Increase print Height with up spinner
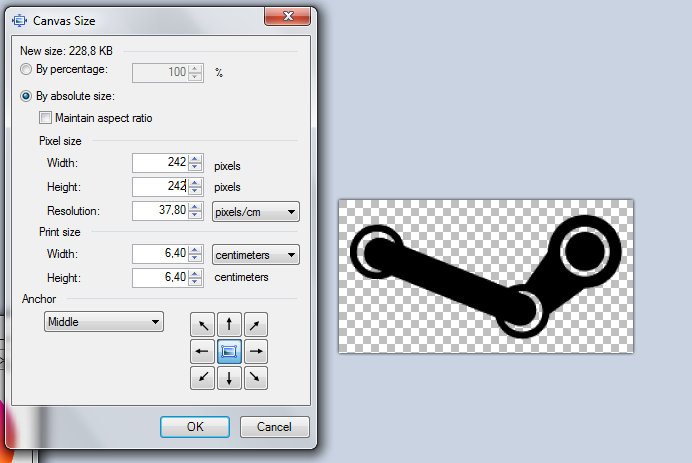Image resolution: width=692 pixels, height=463 pixels. [195, 273]
